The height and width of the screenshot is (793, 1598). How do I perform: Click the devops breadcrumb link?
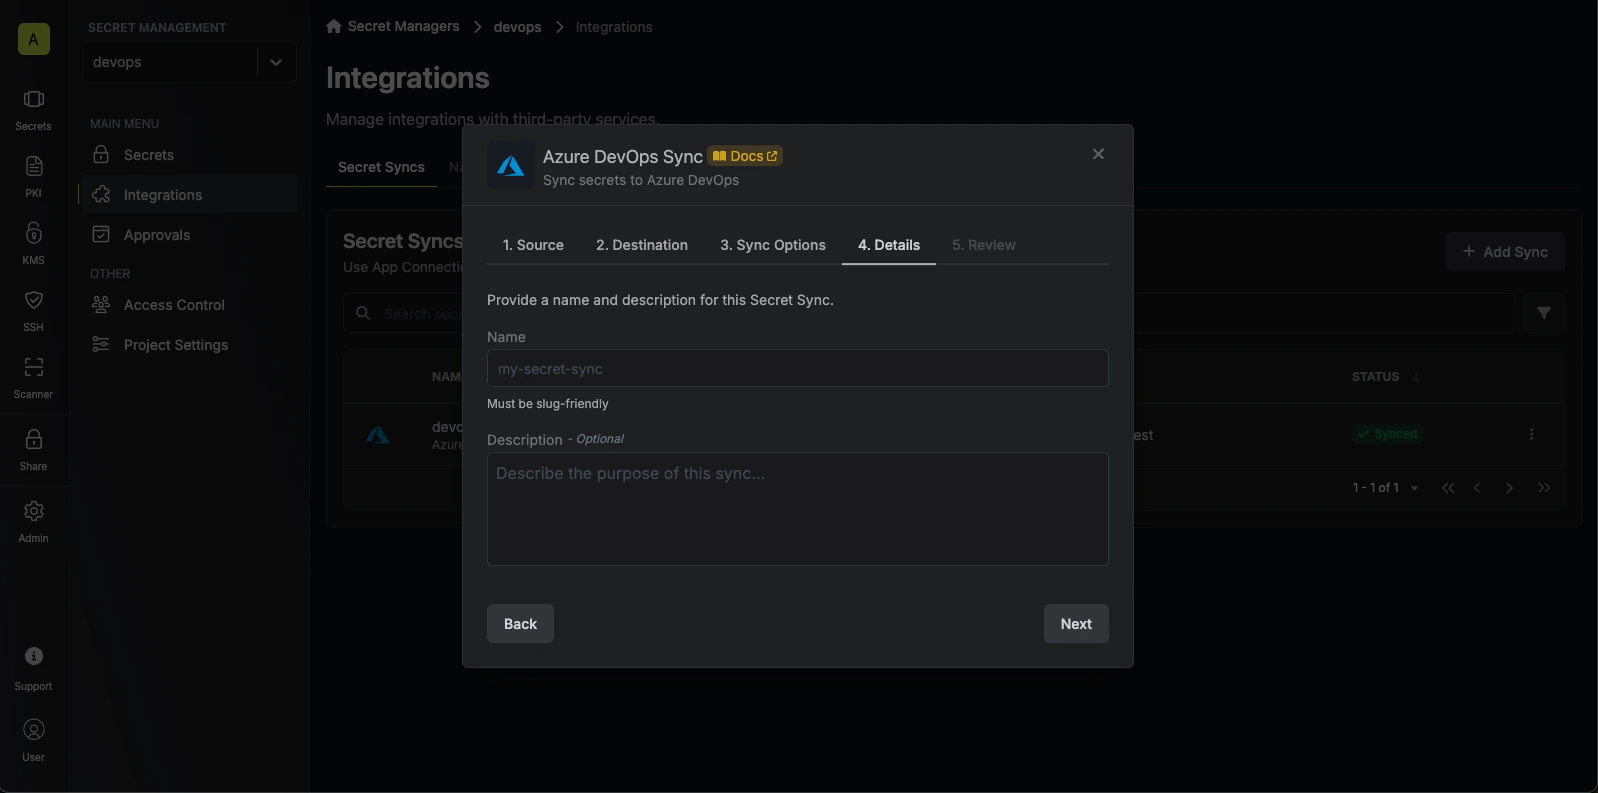pos(517,27)
